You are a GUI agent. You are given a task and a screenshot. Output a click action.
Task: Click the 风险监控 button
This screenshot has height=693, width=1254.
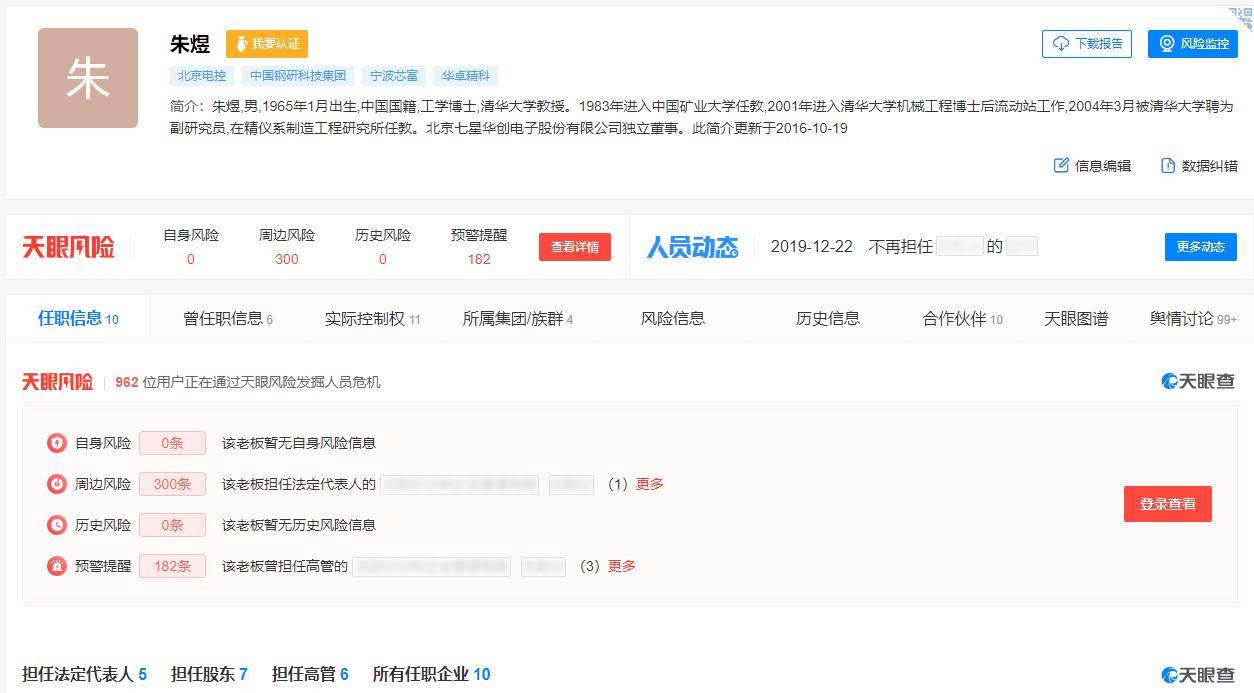pos(1193,44)
